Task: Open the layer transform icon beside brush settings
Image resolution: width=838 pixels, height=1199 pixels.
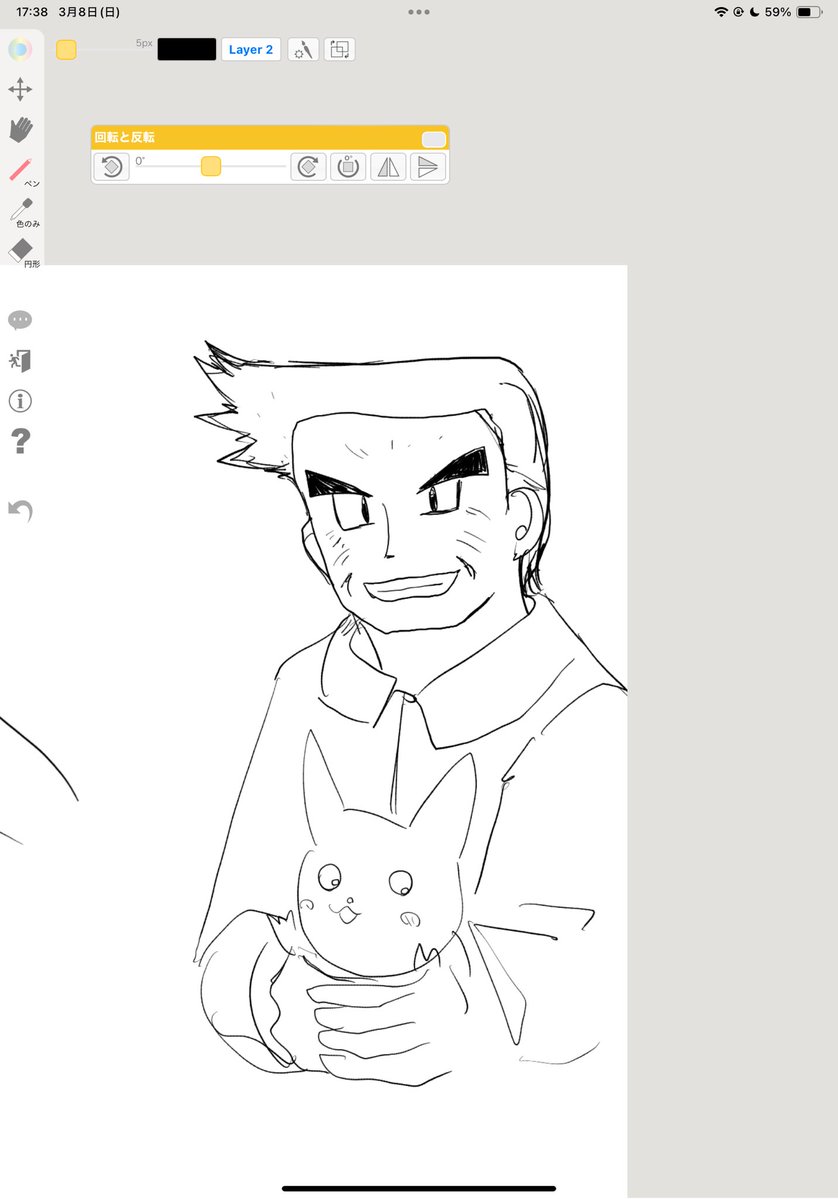Action: click(339, 50)
